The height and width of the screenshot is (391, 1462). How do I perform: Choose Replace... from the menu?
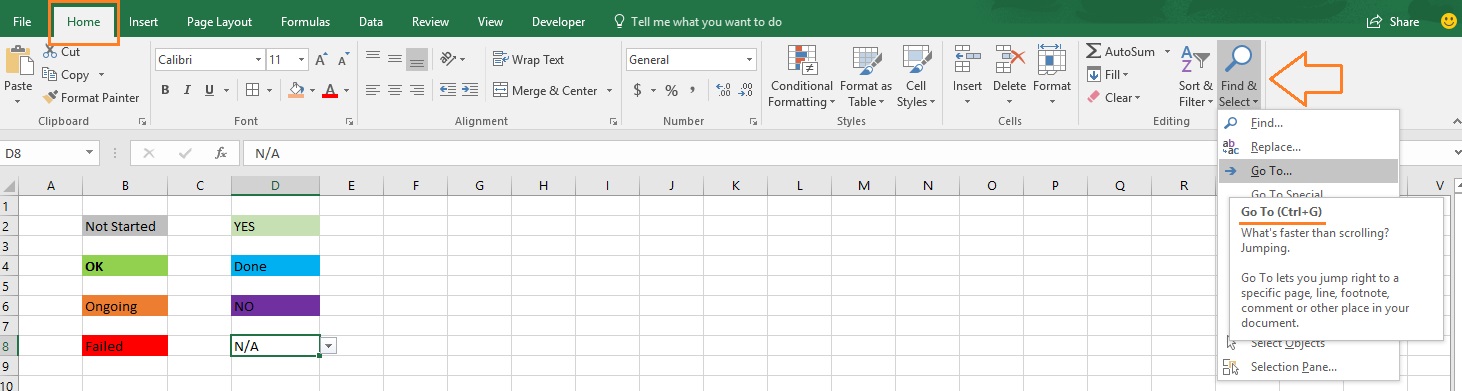tap(1308, 147)
